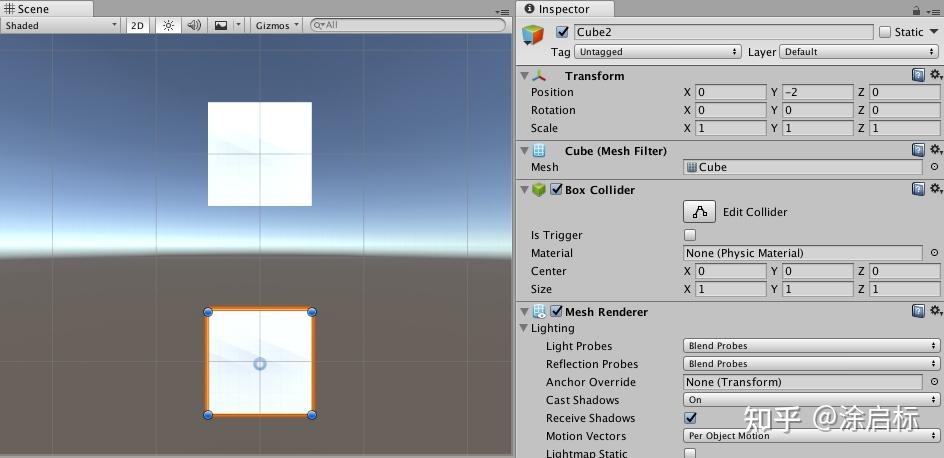Click Scale Z field
Image resolution: width=944 pixels, height=458 pixels.
(905, 128)
